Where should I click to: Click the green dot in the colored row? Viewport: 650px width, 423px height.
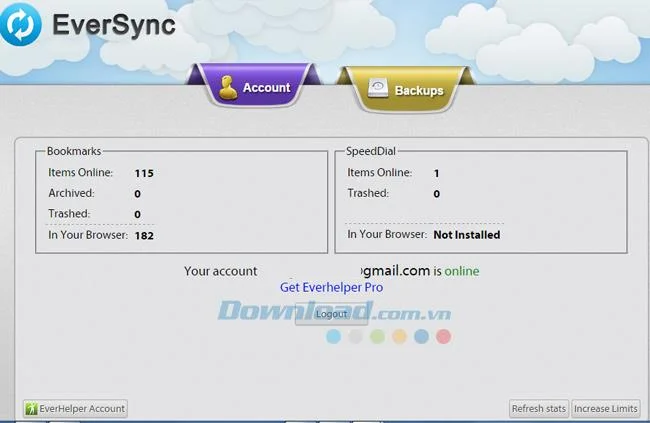coord(377,336)
